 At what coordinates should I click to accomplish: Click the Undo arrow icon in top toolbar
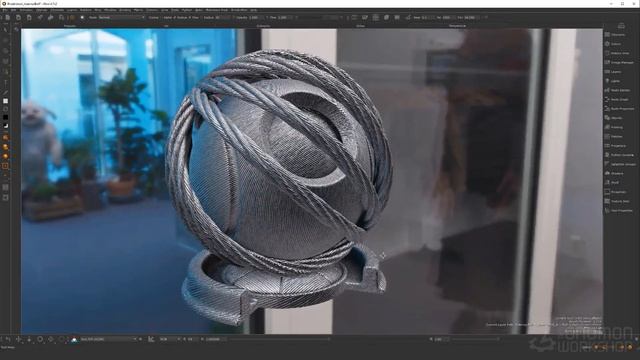tap(40, 18)
